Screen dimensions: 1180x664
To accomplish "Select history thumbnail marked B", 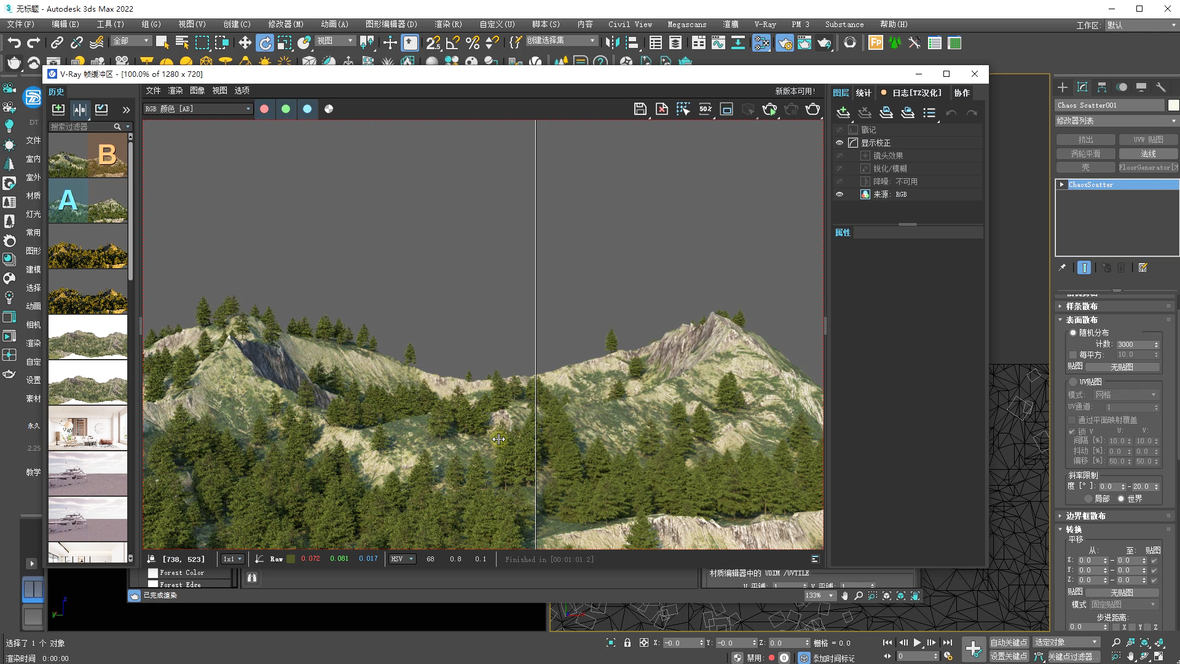I will (88, 154).
